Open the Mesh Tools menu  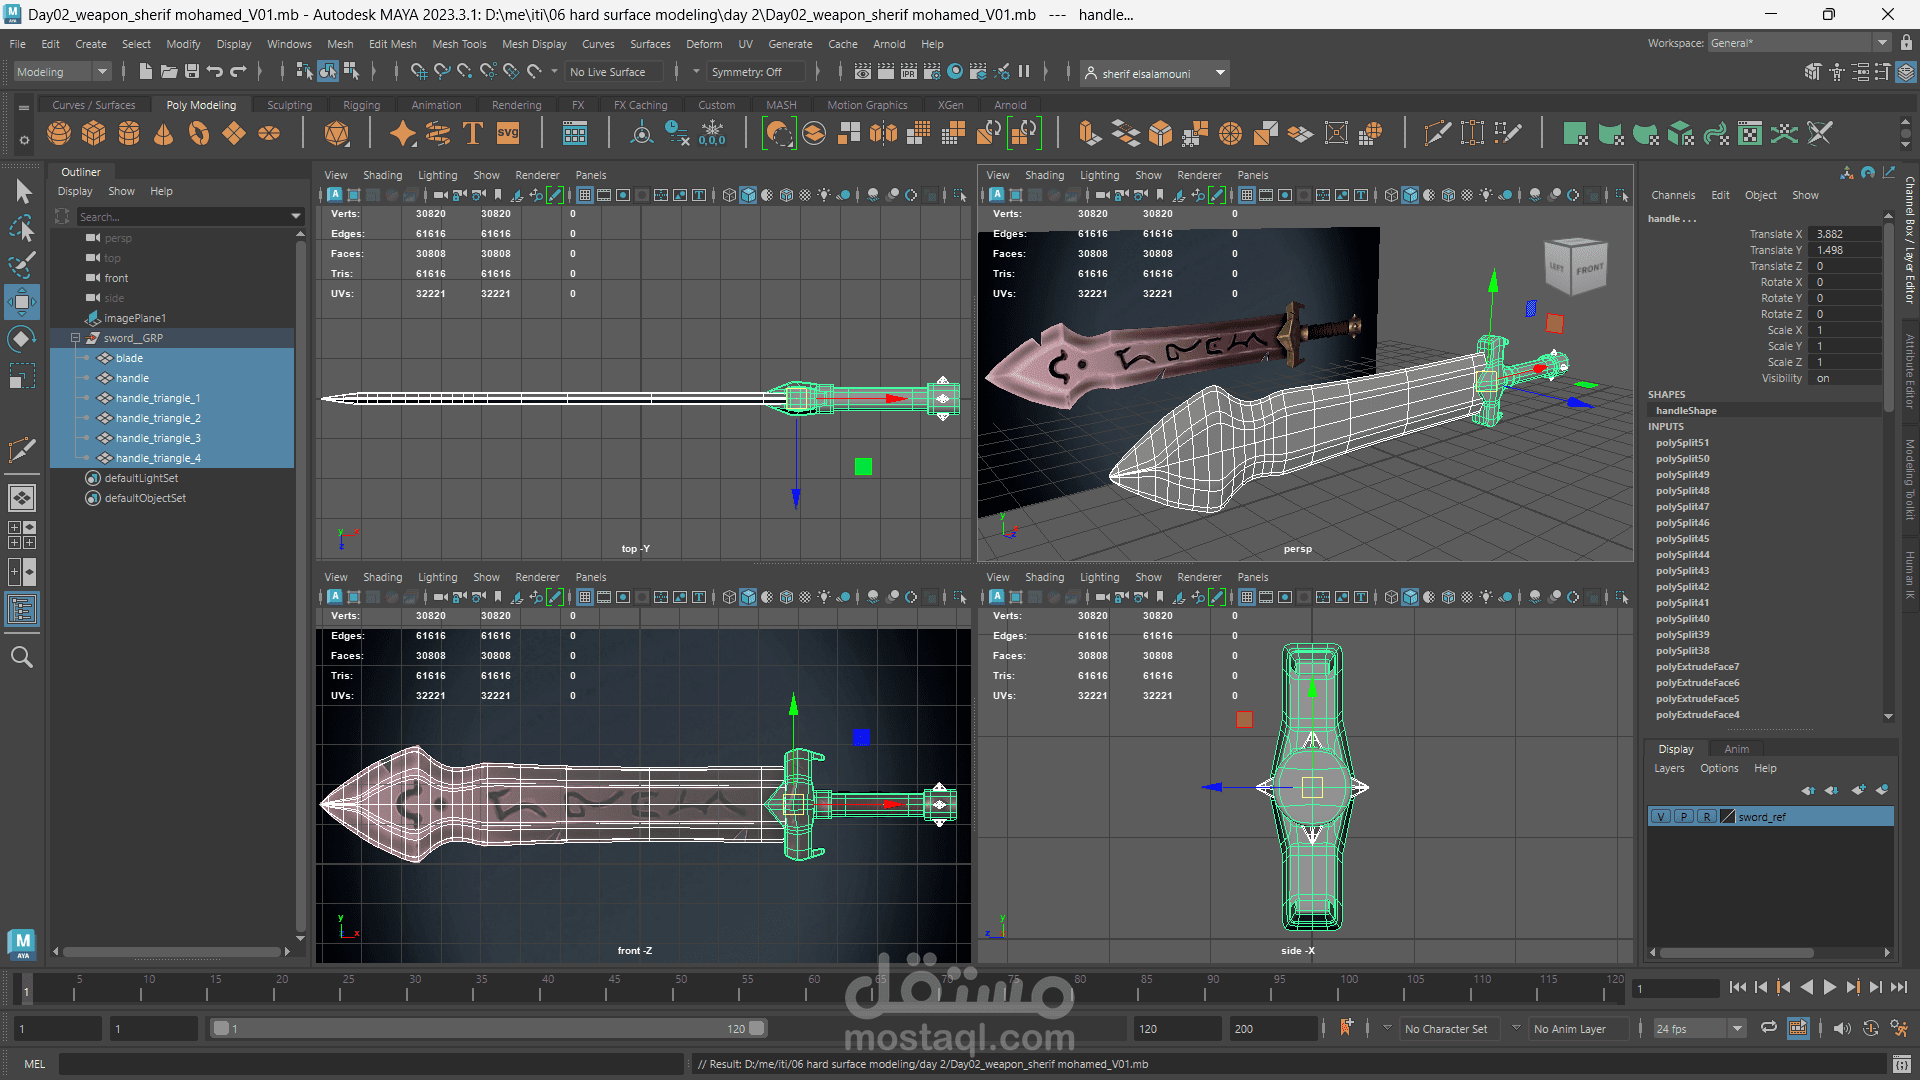[x=459, y=44]
